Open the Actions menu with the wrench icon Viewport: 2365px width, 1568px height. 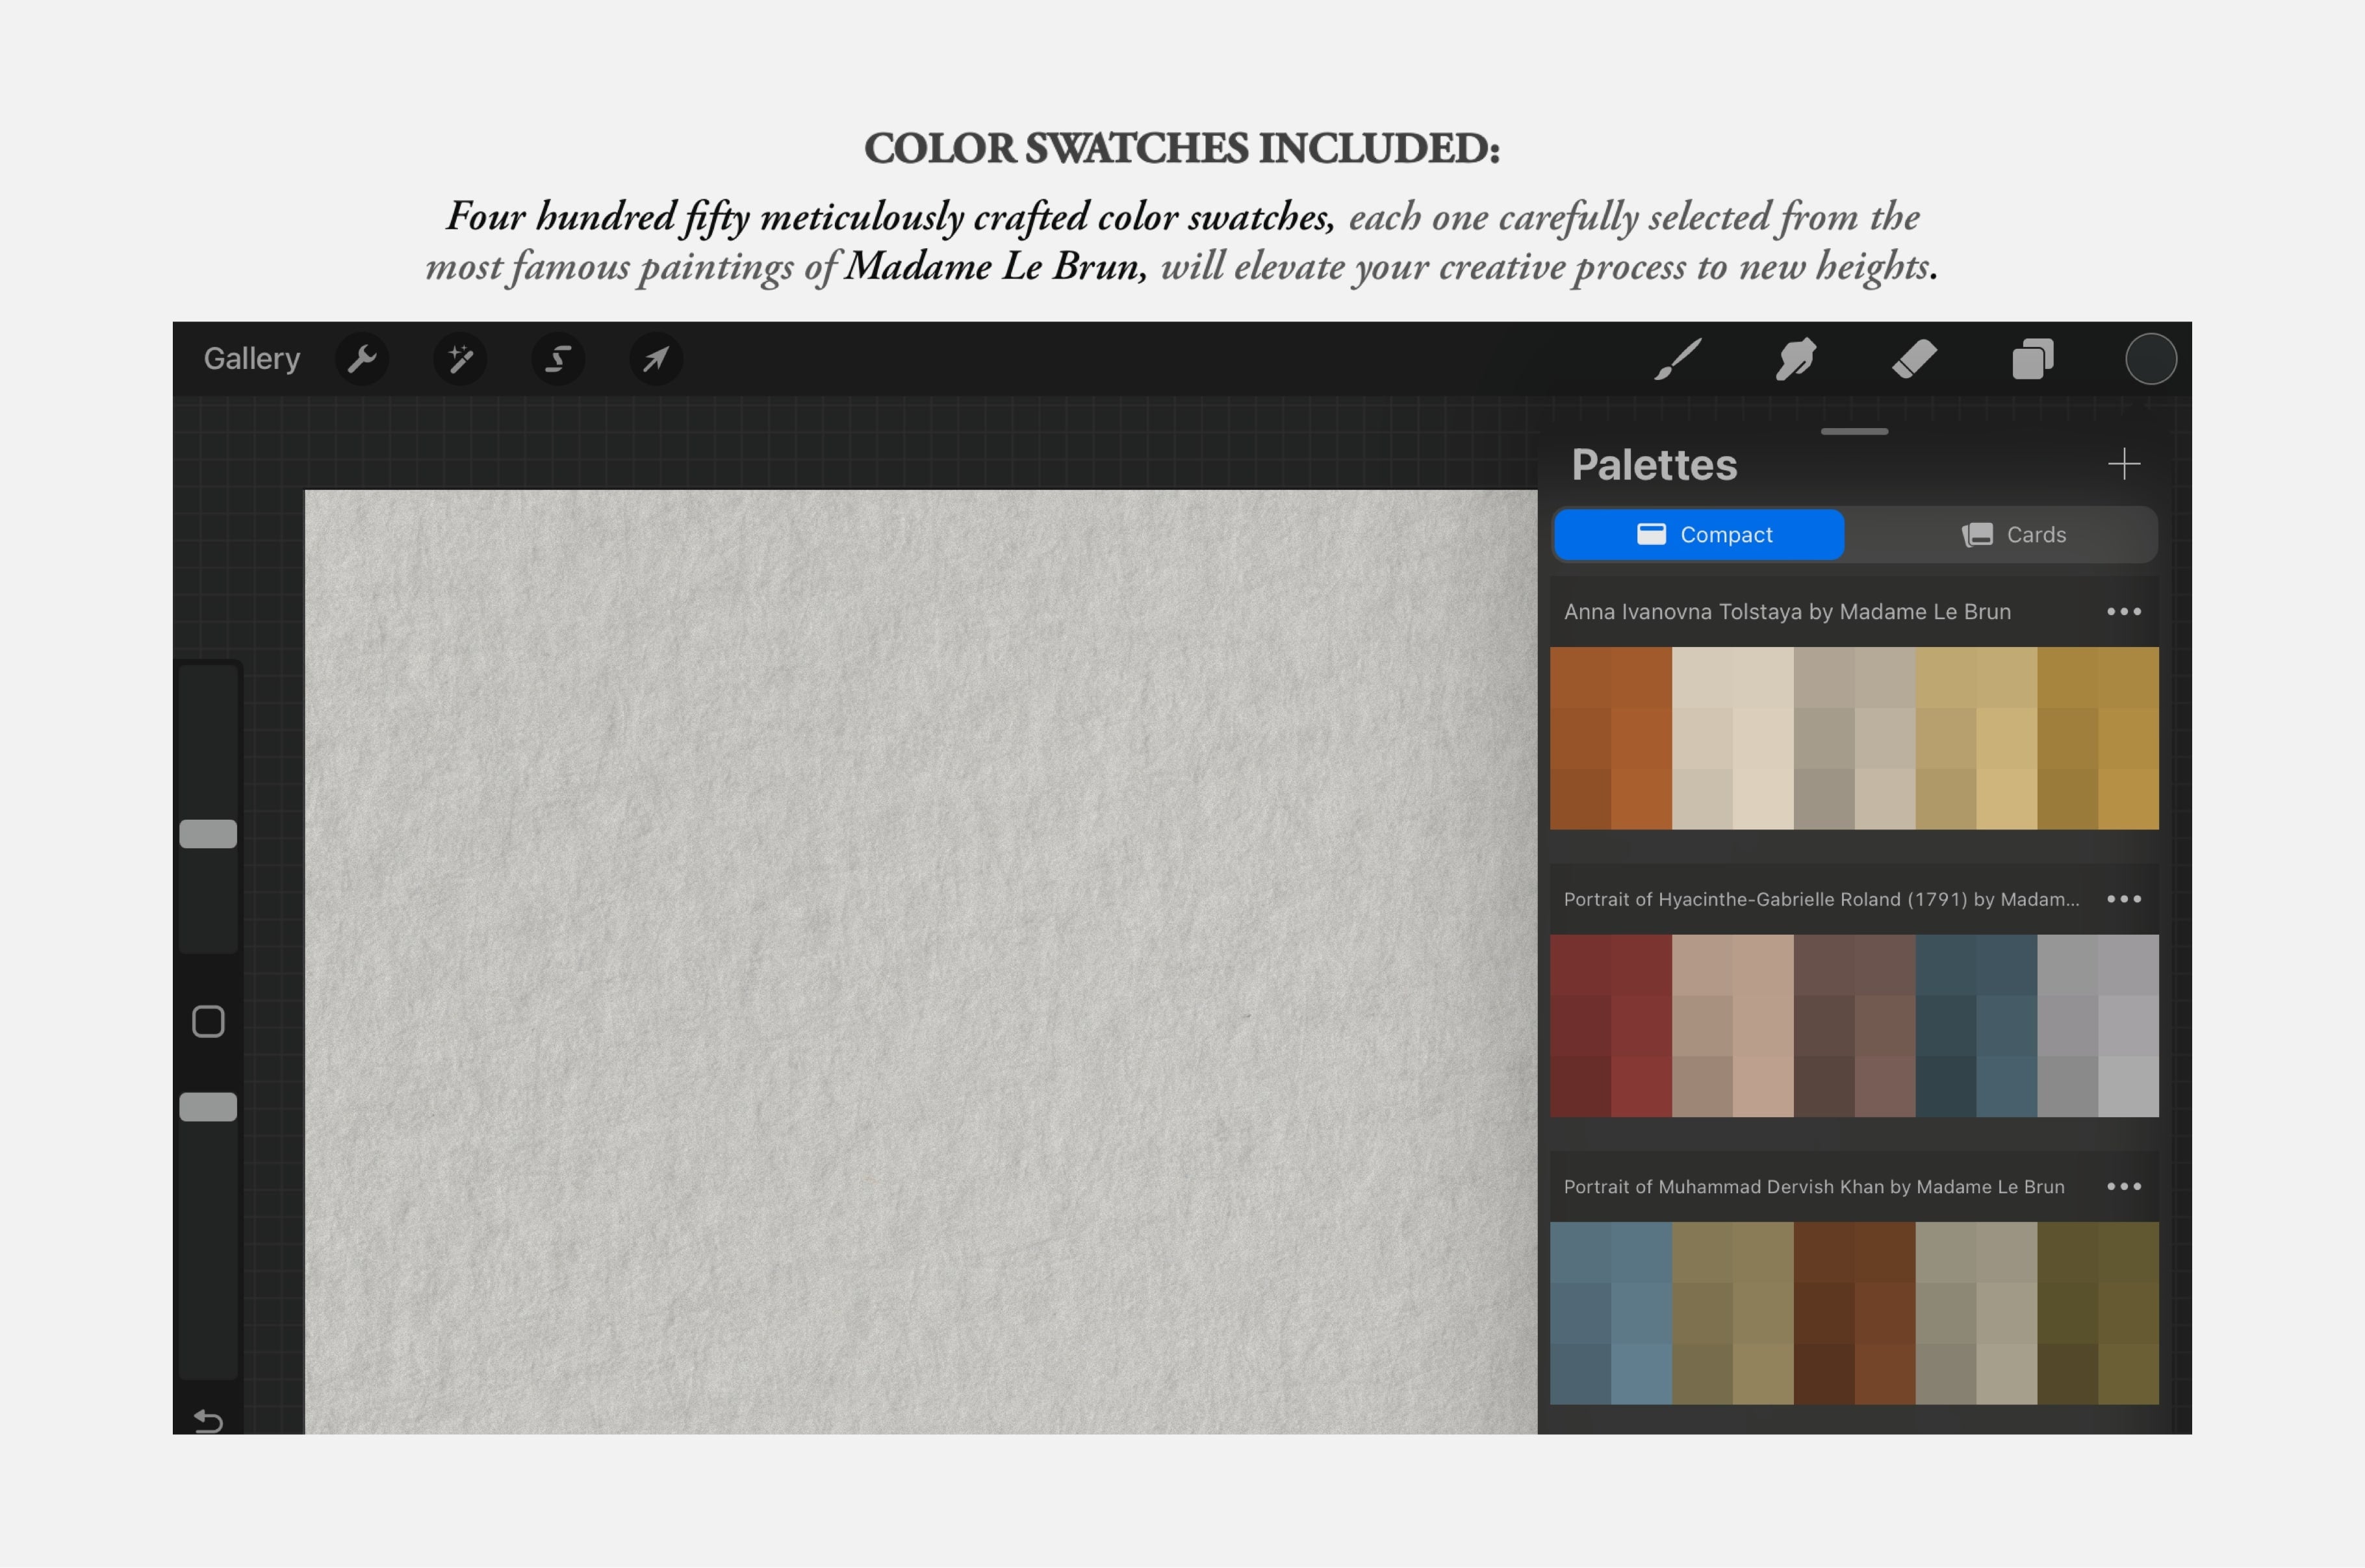(x=362, y=359)
